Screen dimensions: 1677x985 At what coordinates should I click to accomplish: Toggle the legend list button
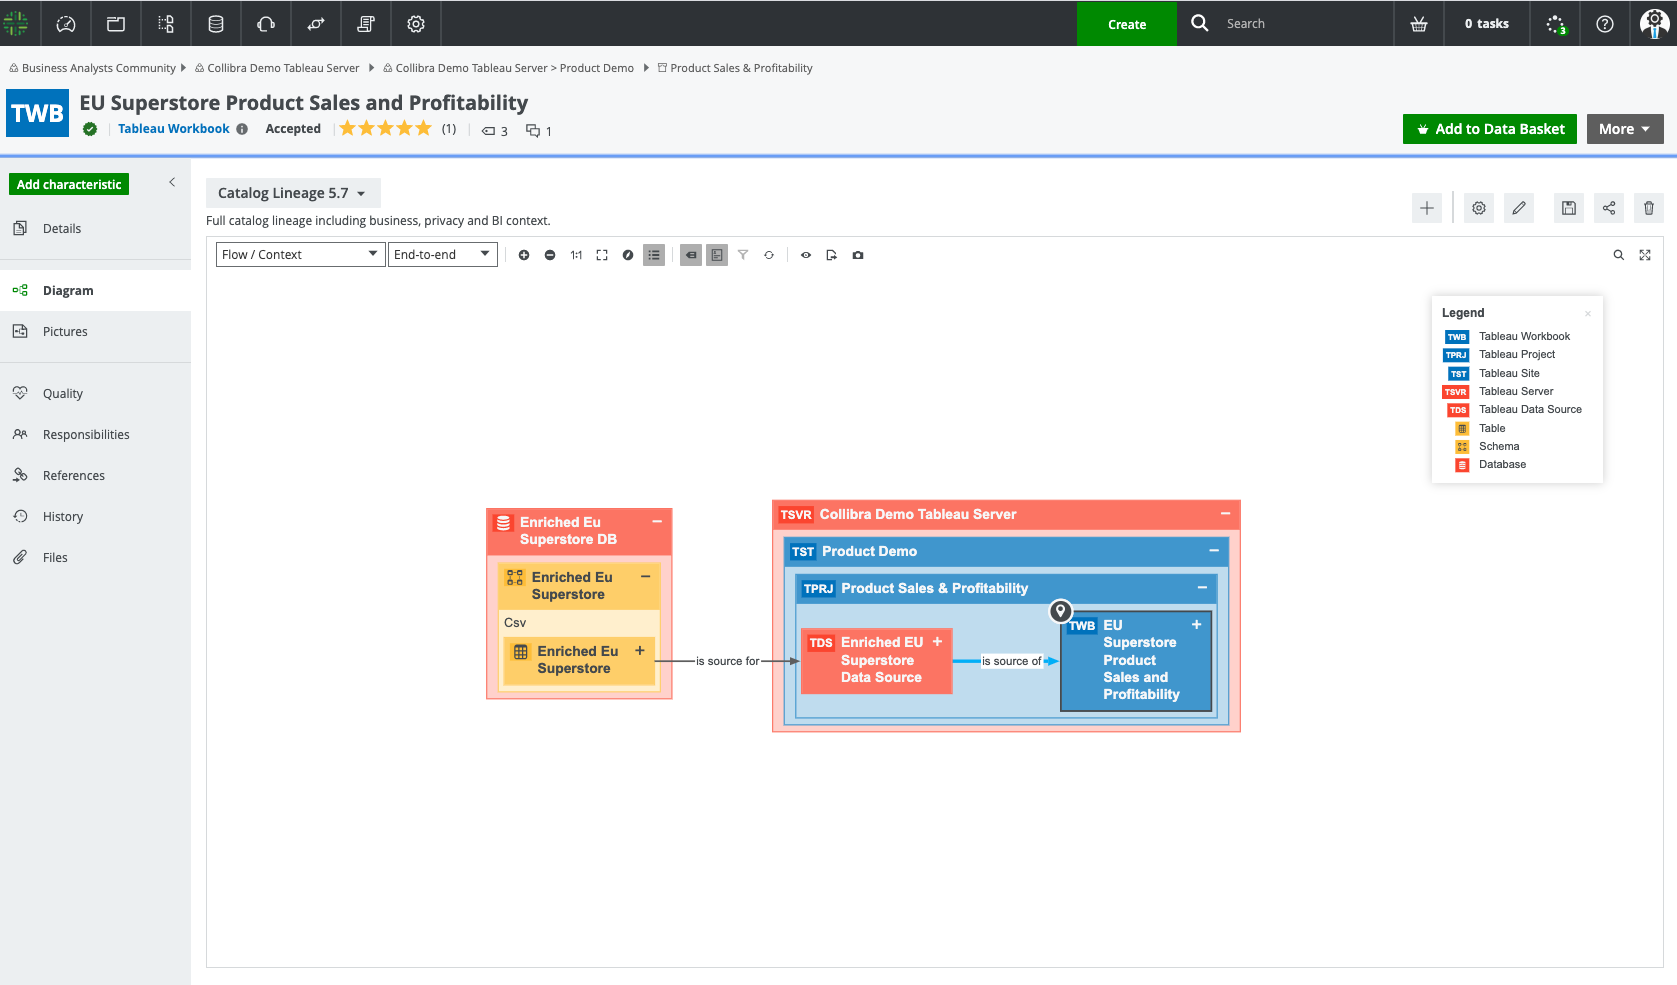pos(654,255)
